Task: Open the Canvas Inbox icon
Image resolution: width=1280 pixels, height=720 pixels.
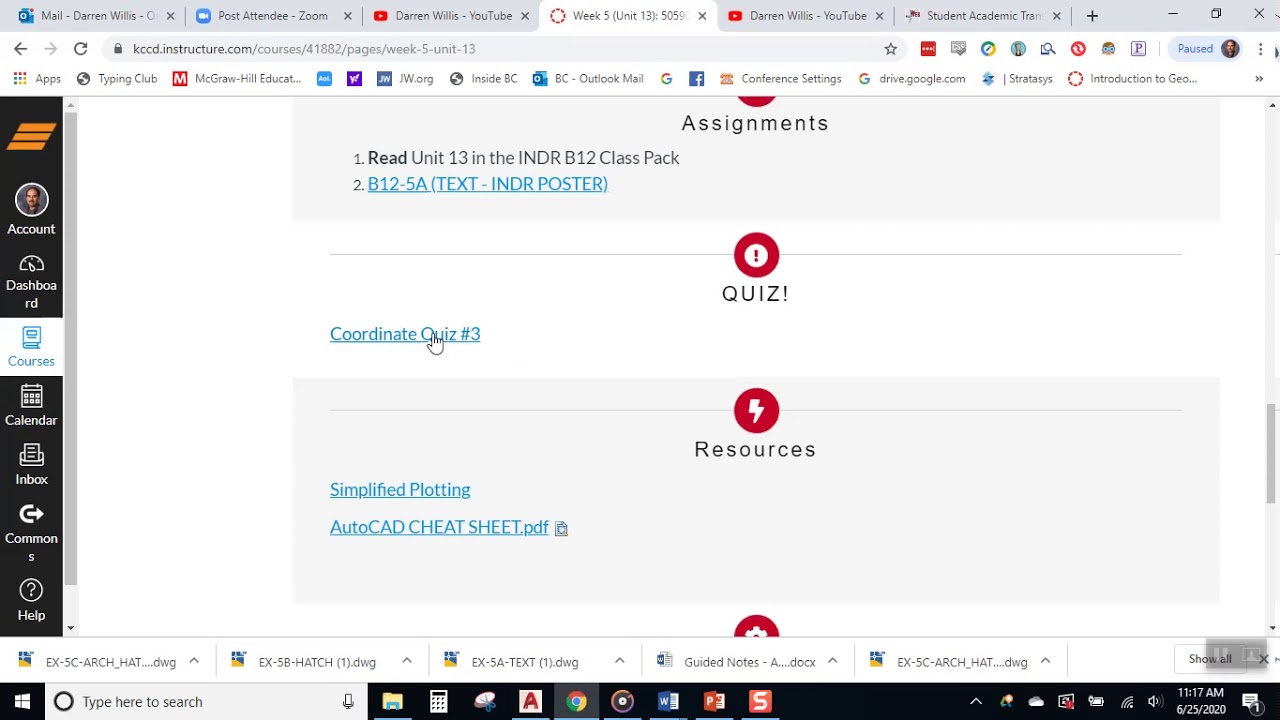Action: click(x=31, y=455)
